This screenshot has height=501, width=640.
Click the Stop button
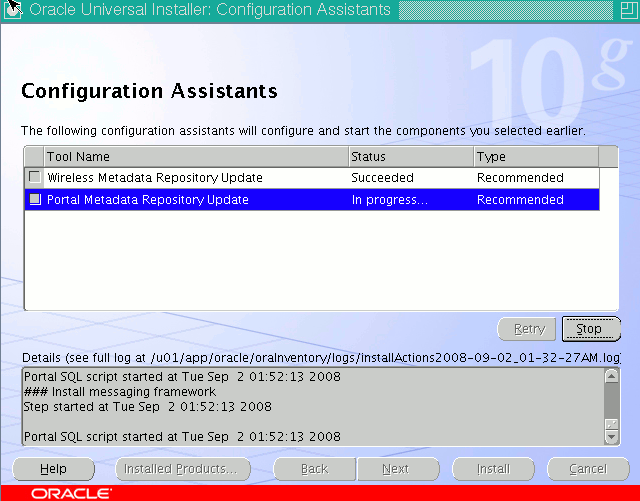[x=591, y=329]
